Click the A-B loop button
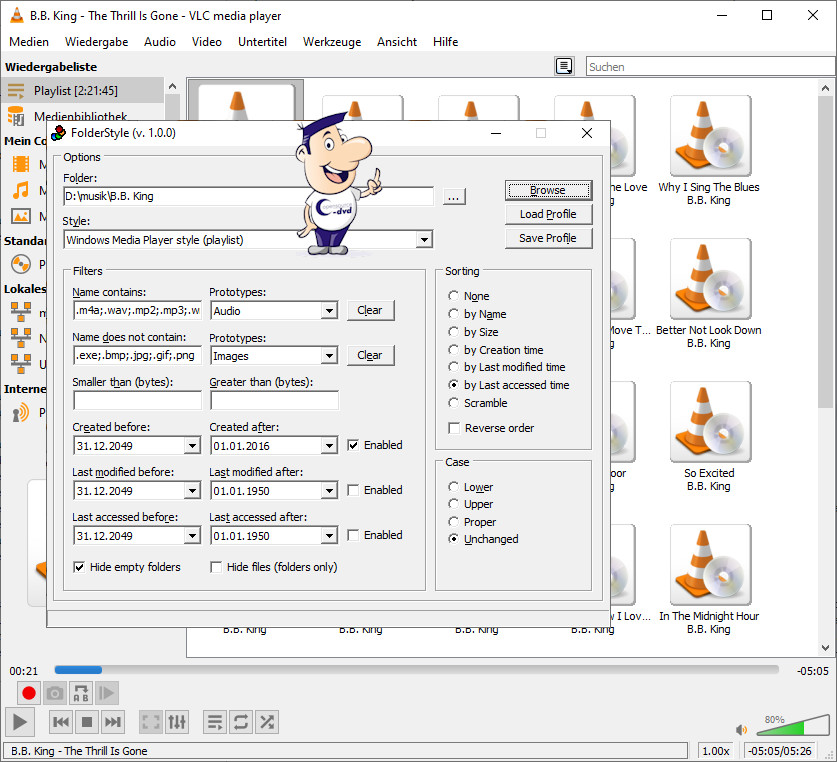The image size is (837, 762). pos(81,693)
